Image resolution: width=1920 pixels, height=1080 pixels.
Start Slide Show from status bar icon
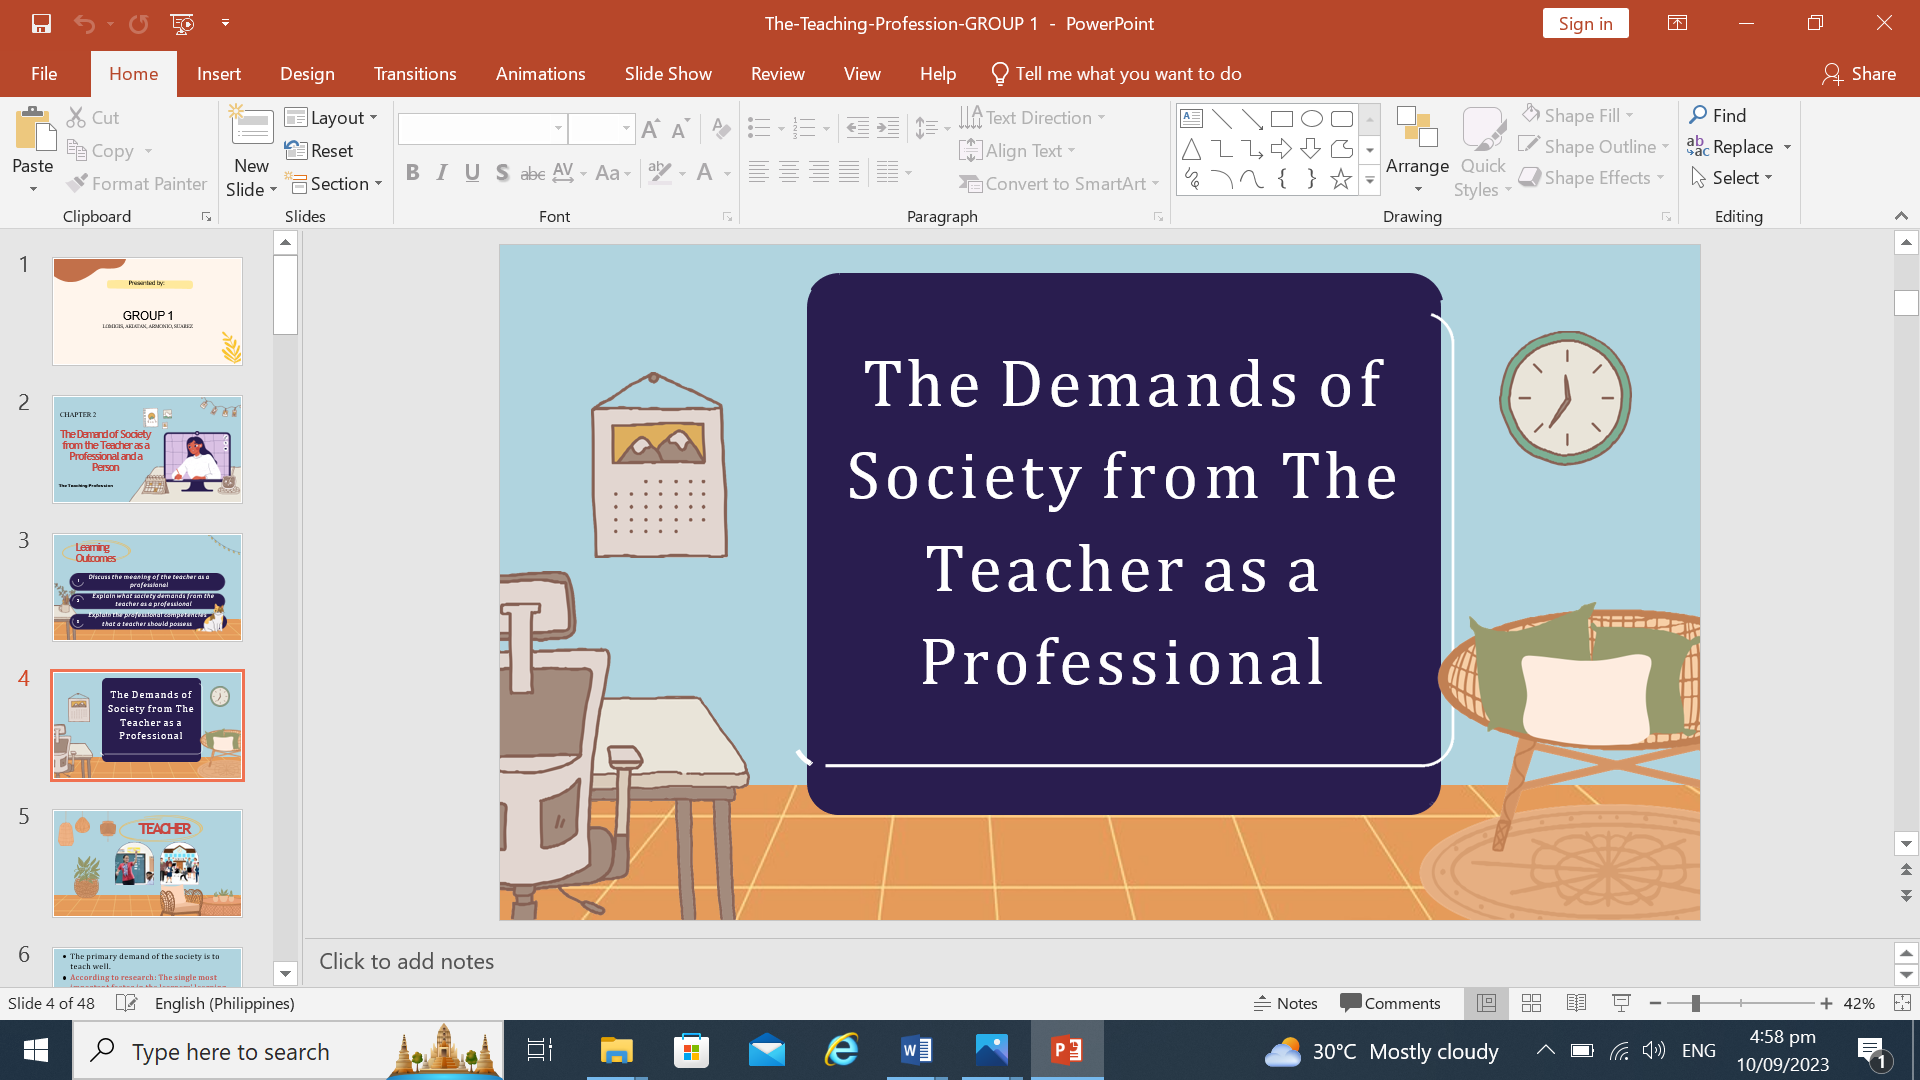pyautogui.click(x=1621, y=1003)
